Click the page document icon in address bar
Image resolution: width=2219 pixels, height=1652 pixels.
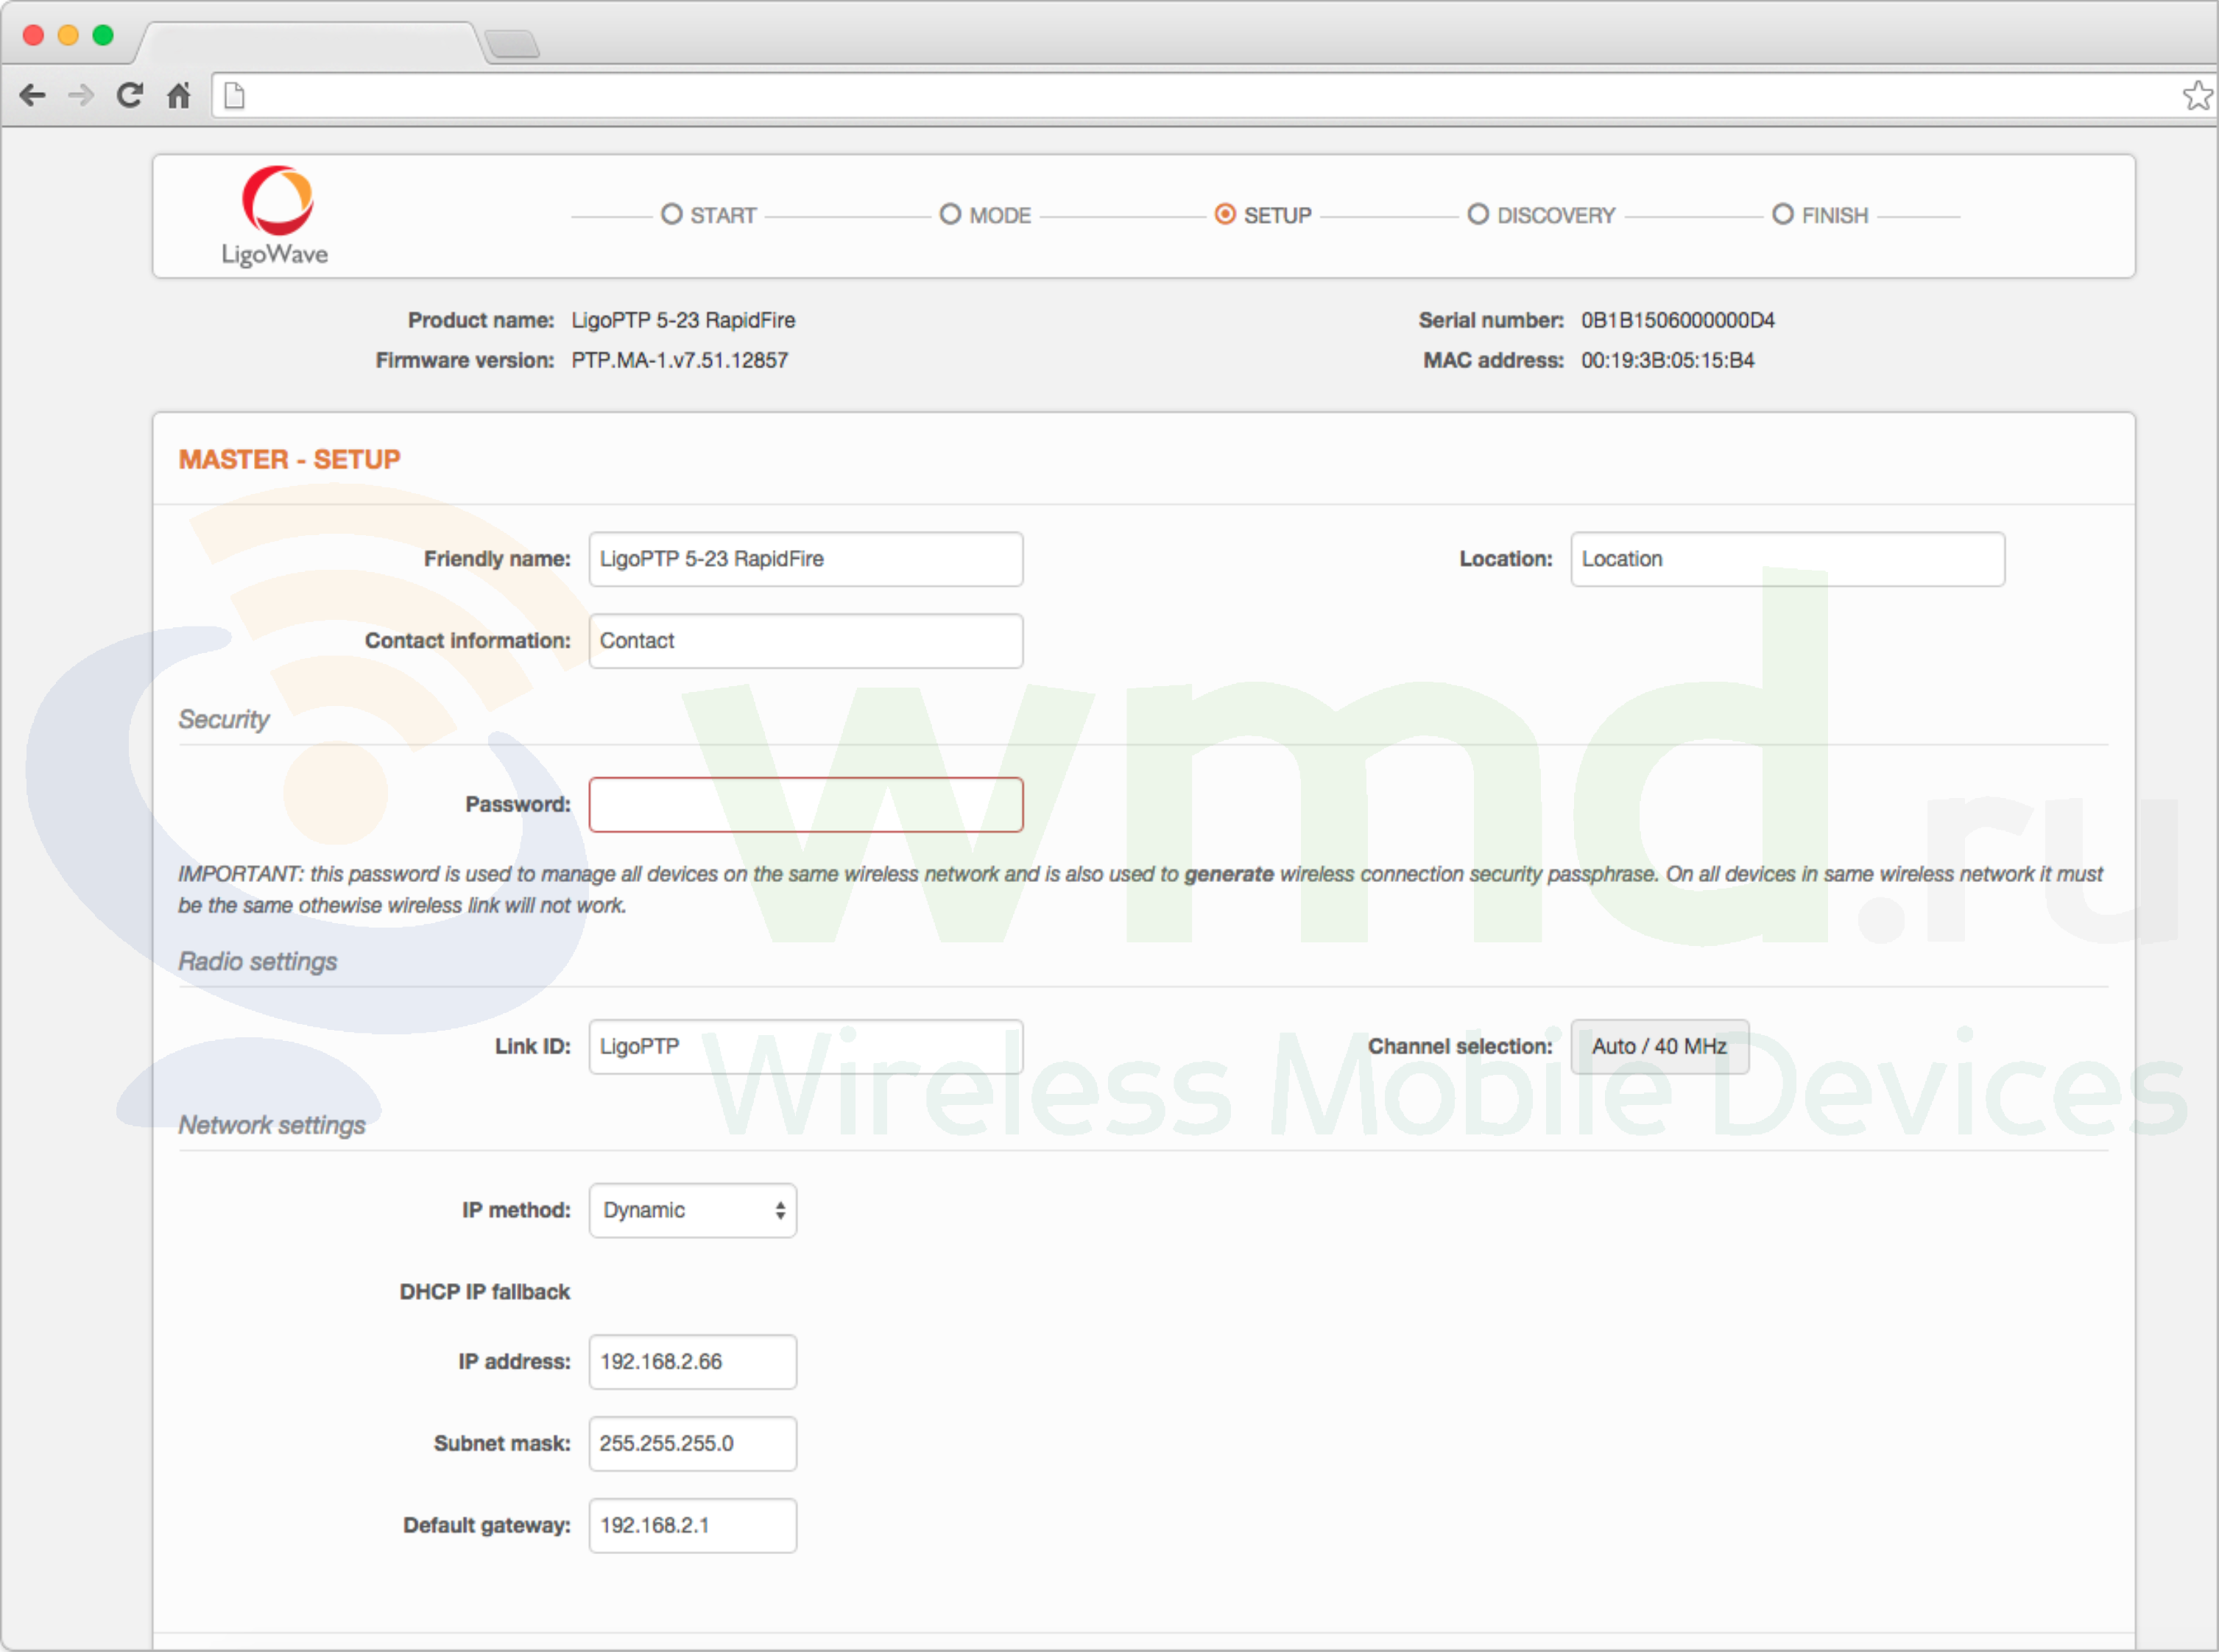click(x=234, y=96)
